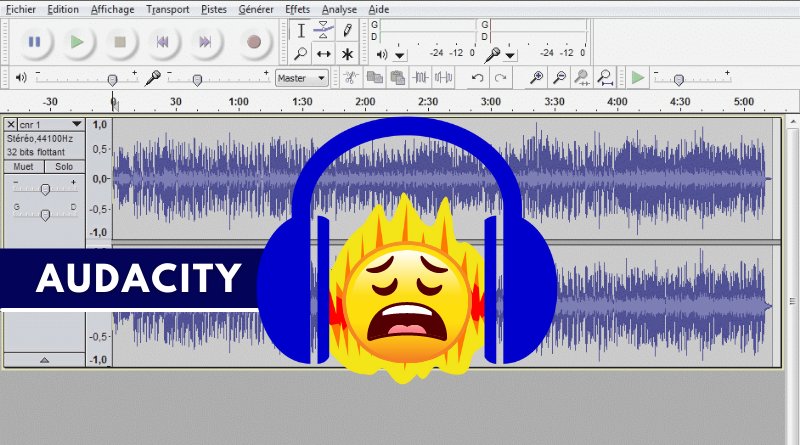Expand the input meter microphone dropdown arrow
The height and width of the screenshot is (445, 800).
tap(510, 53)
